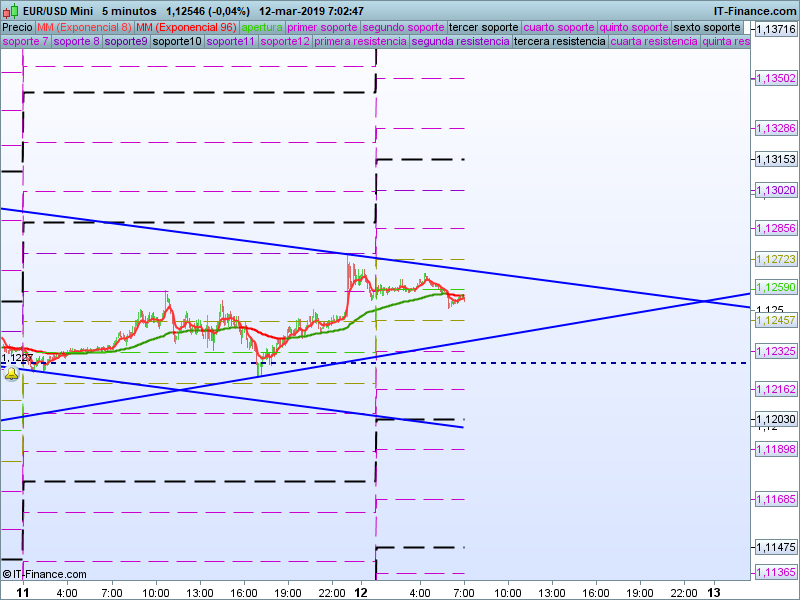Viewport: 800px width, 600px height.
Task: Select the sexto soporte label
Action: click(x=707, y=27)
